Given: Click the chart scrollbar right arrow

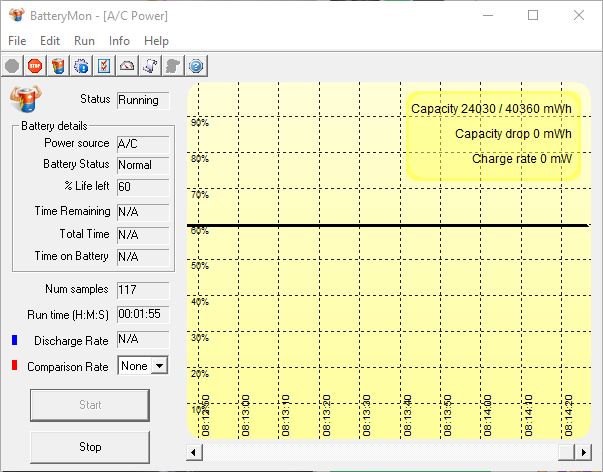Looking at the screenshot, I should click(583, 452).
